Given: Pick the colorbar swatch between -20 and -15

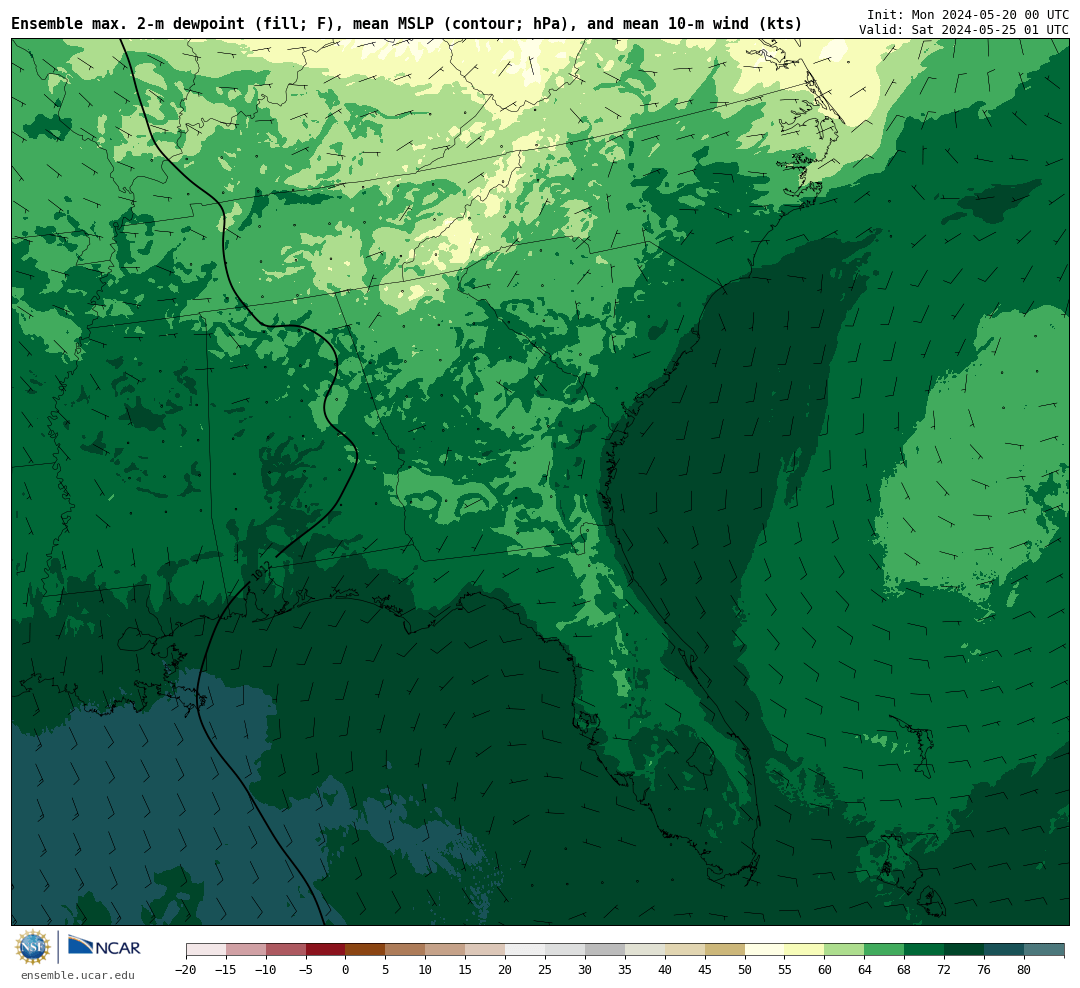Looking at the screenshot, I should coord(206,949).
